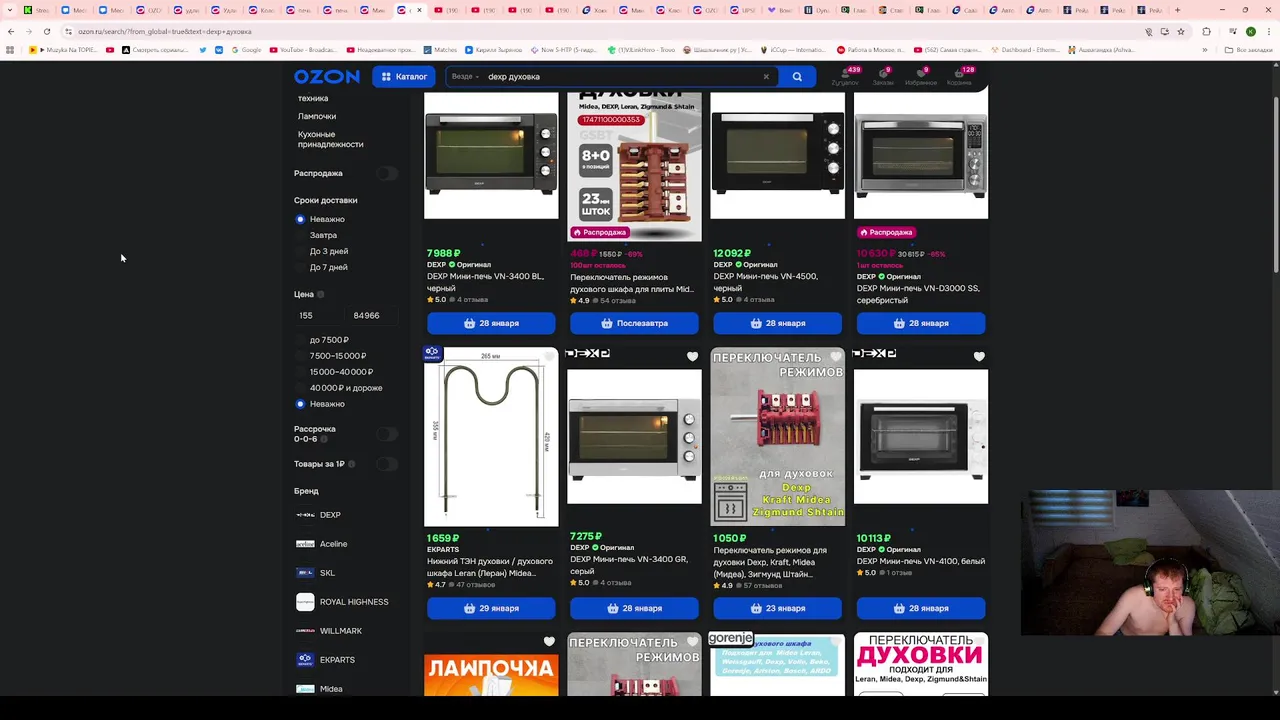1280x720 pixels.
Task: Toggle the Рассрочка 0-0-6 switch
Action: [387, 434]
